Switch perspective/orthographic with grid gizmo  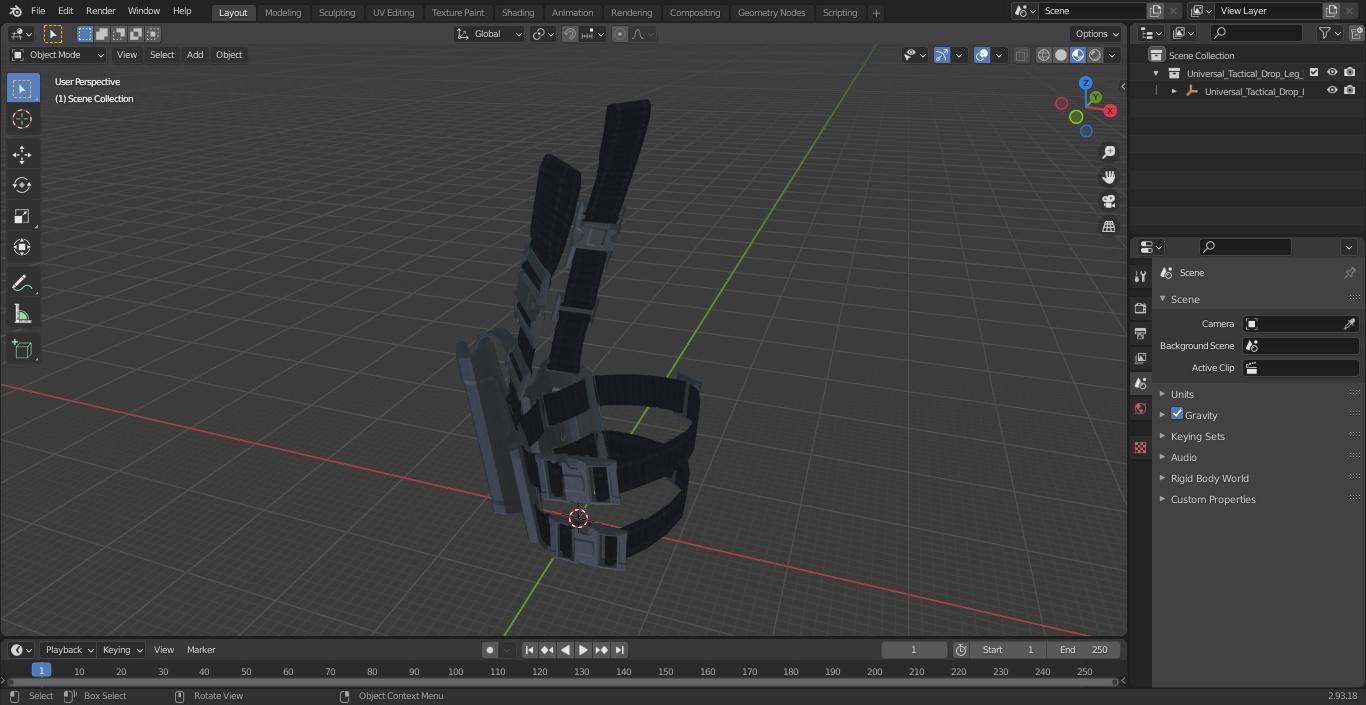[1109, 227]
